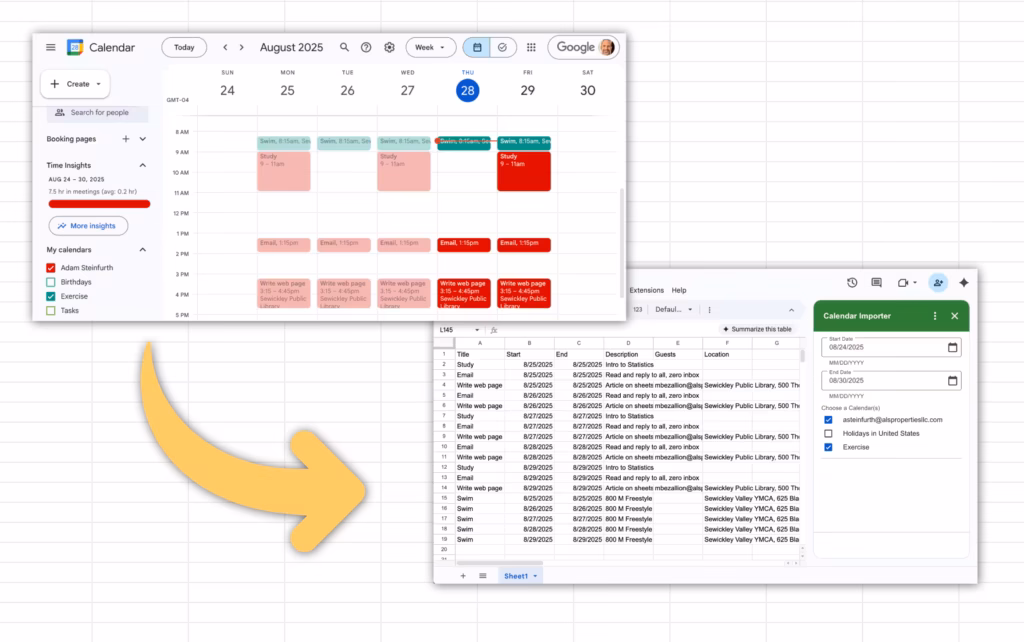The width and height of the screenshot is (1024, 642).
Task: Open the Extensions menu
Action: tap(647, 290)
